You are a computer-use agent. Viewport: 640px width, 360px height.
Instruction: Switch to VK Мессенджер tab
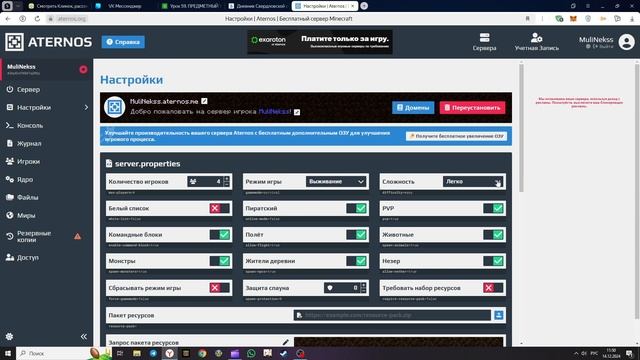click(x=124, y=6)
